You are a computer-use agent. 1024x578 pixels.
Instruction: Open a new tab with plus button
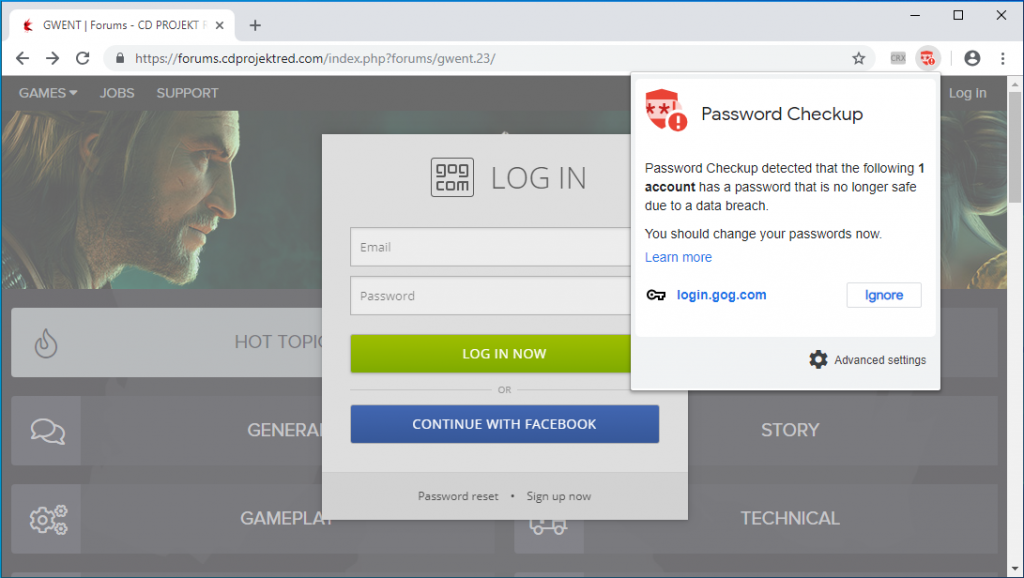(x=255, y=25)
